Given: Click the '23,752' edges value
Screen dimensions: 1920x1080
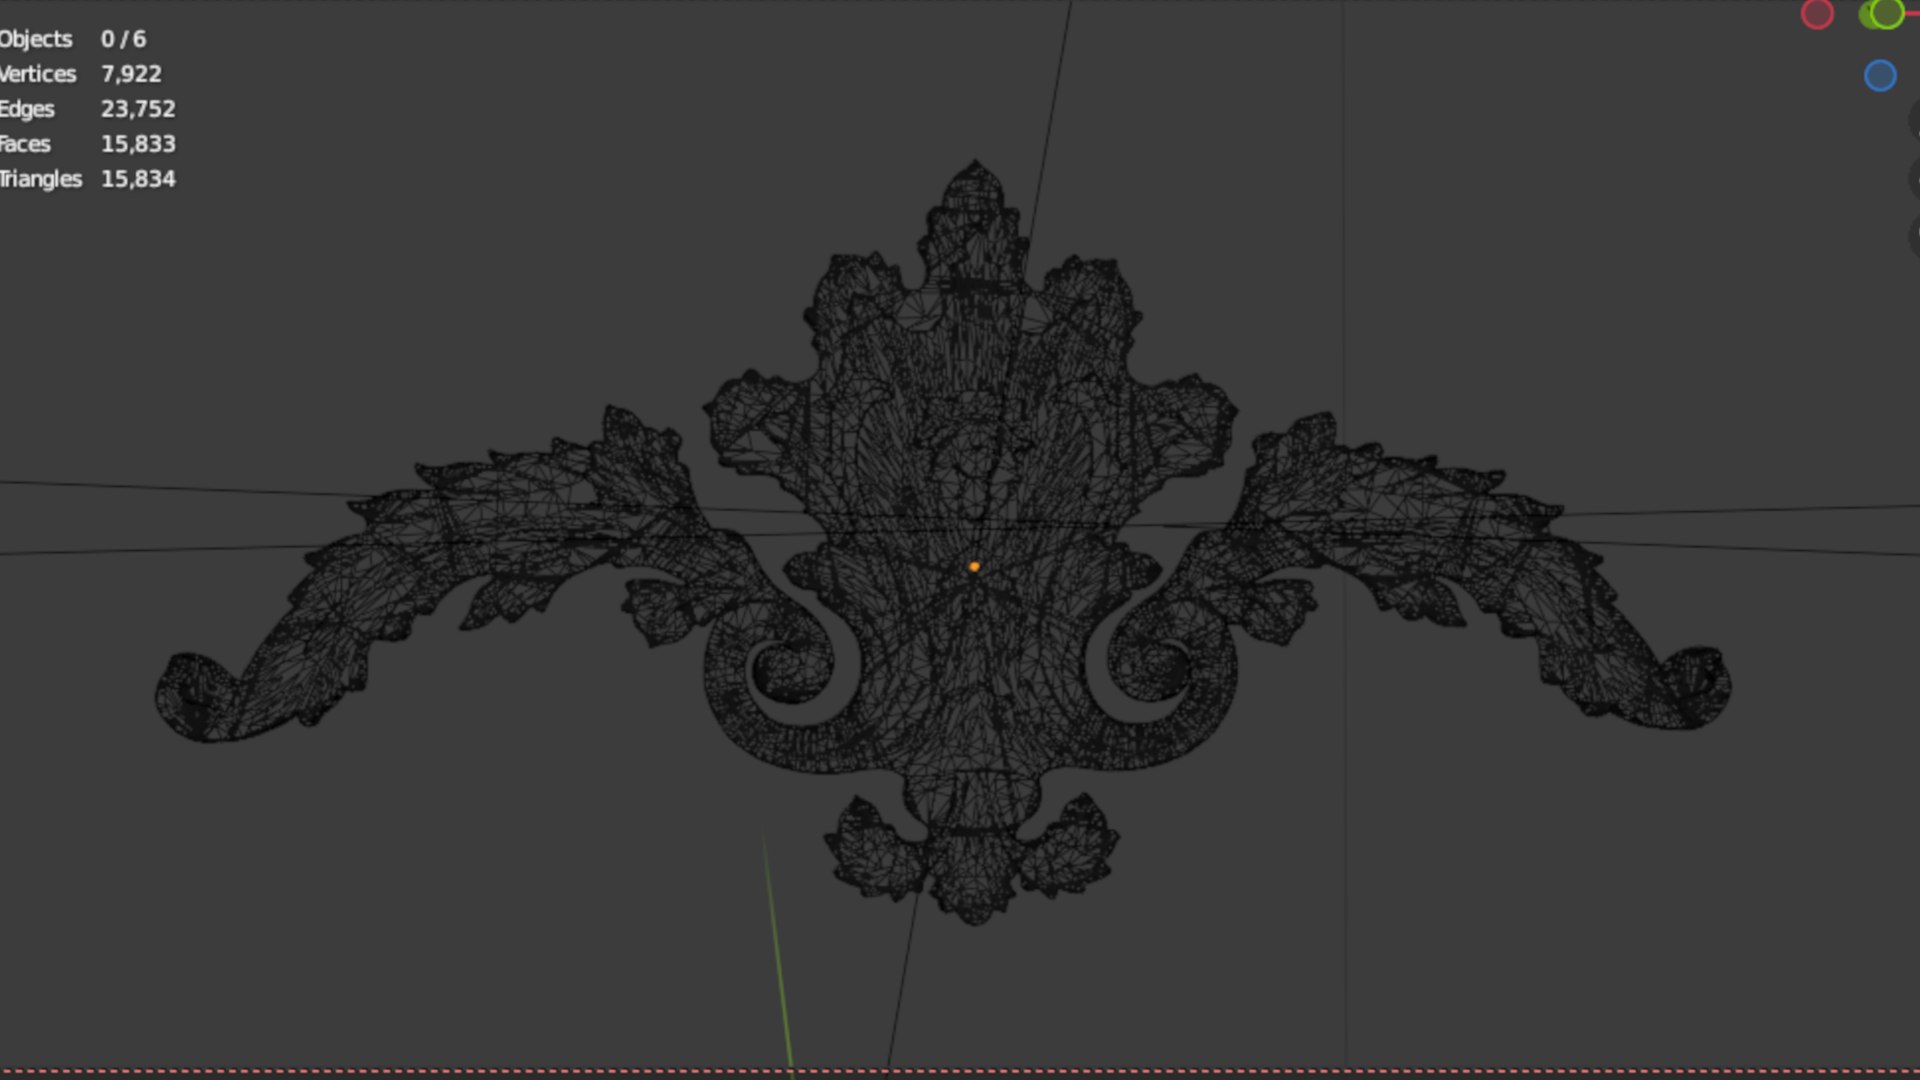Looking at the screenshot, I should pos(138,109).
